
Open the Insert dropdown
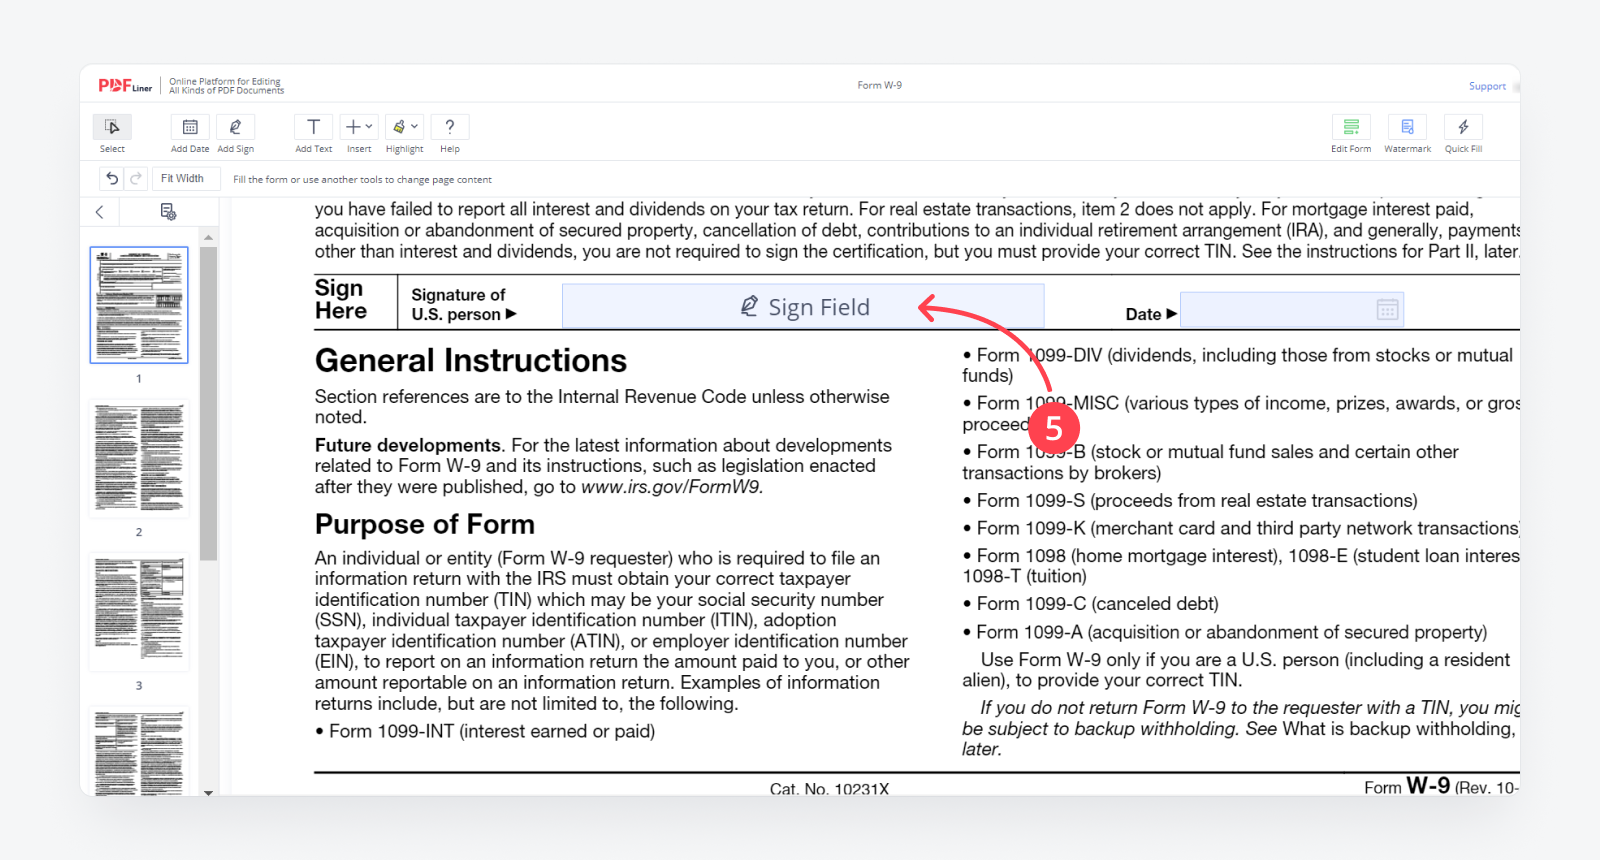[359, 127]
